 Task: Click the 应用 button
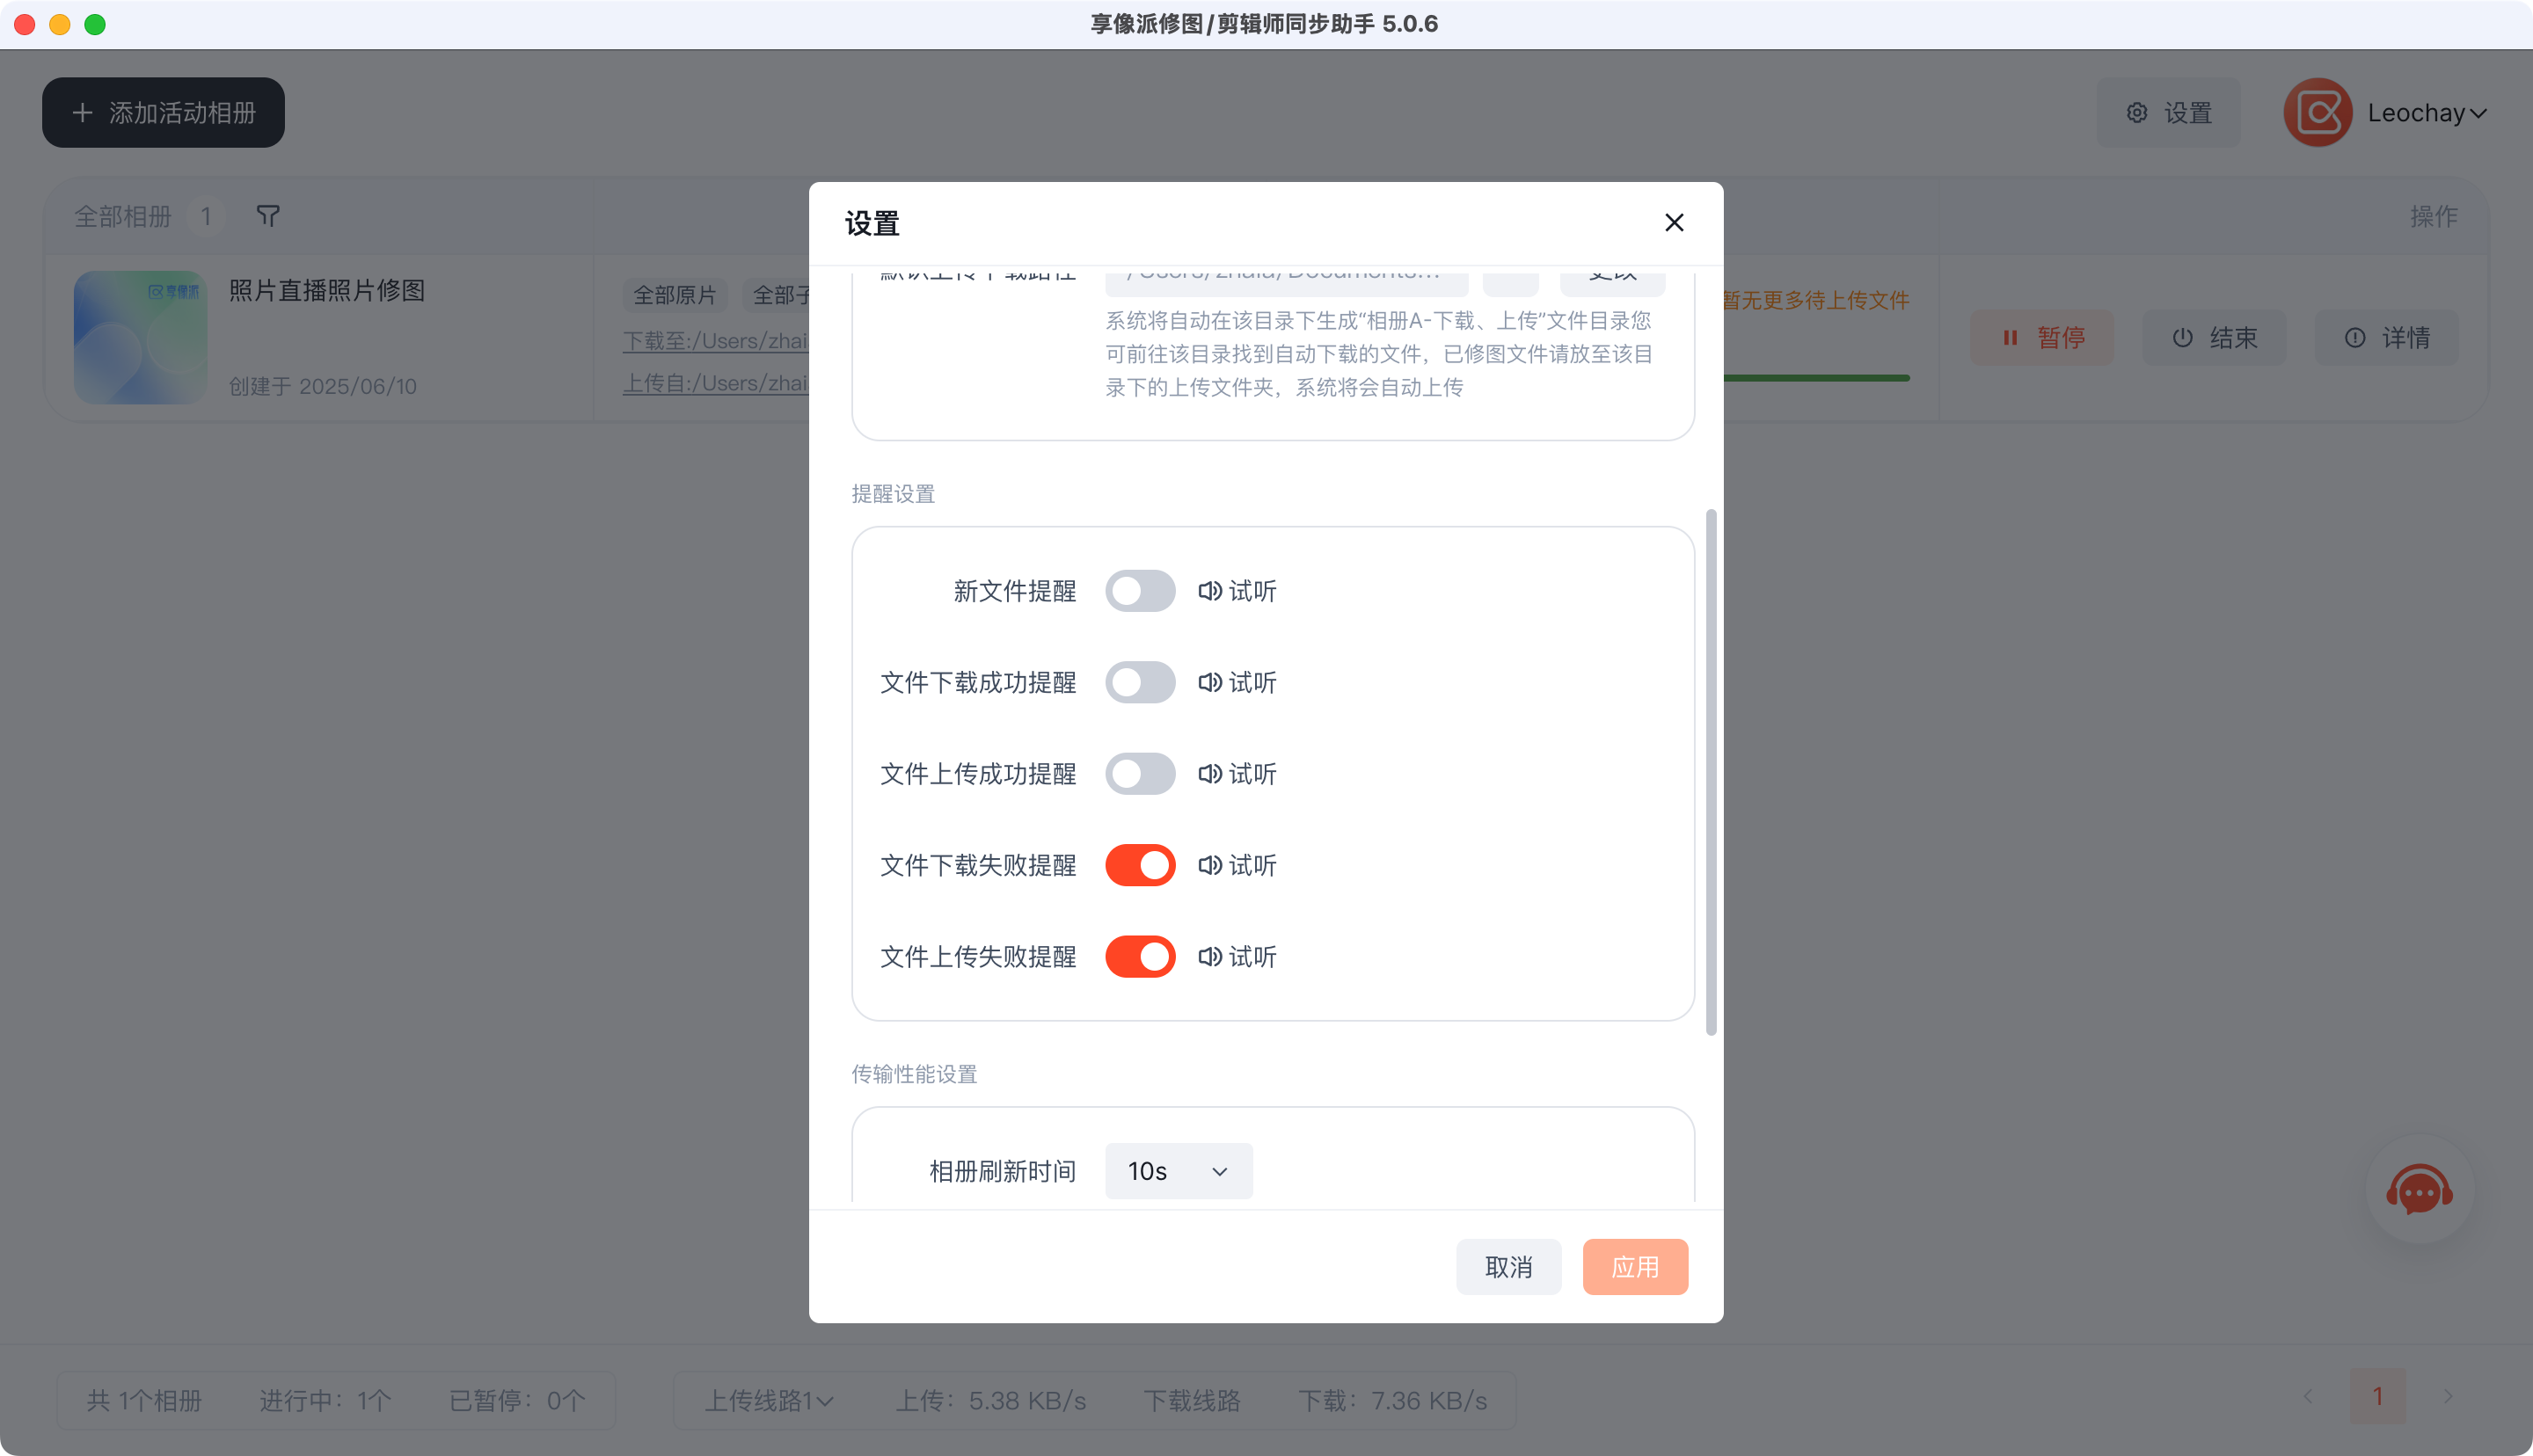click(1635, 1267)
